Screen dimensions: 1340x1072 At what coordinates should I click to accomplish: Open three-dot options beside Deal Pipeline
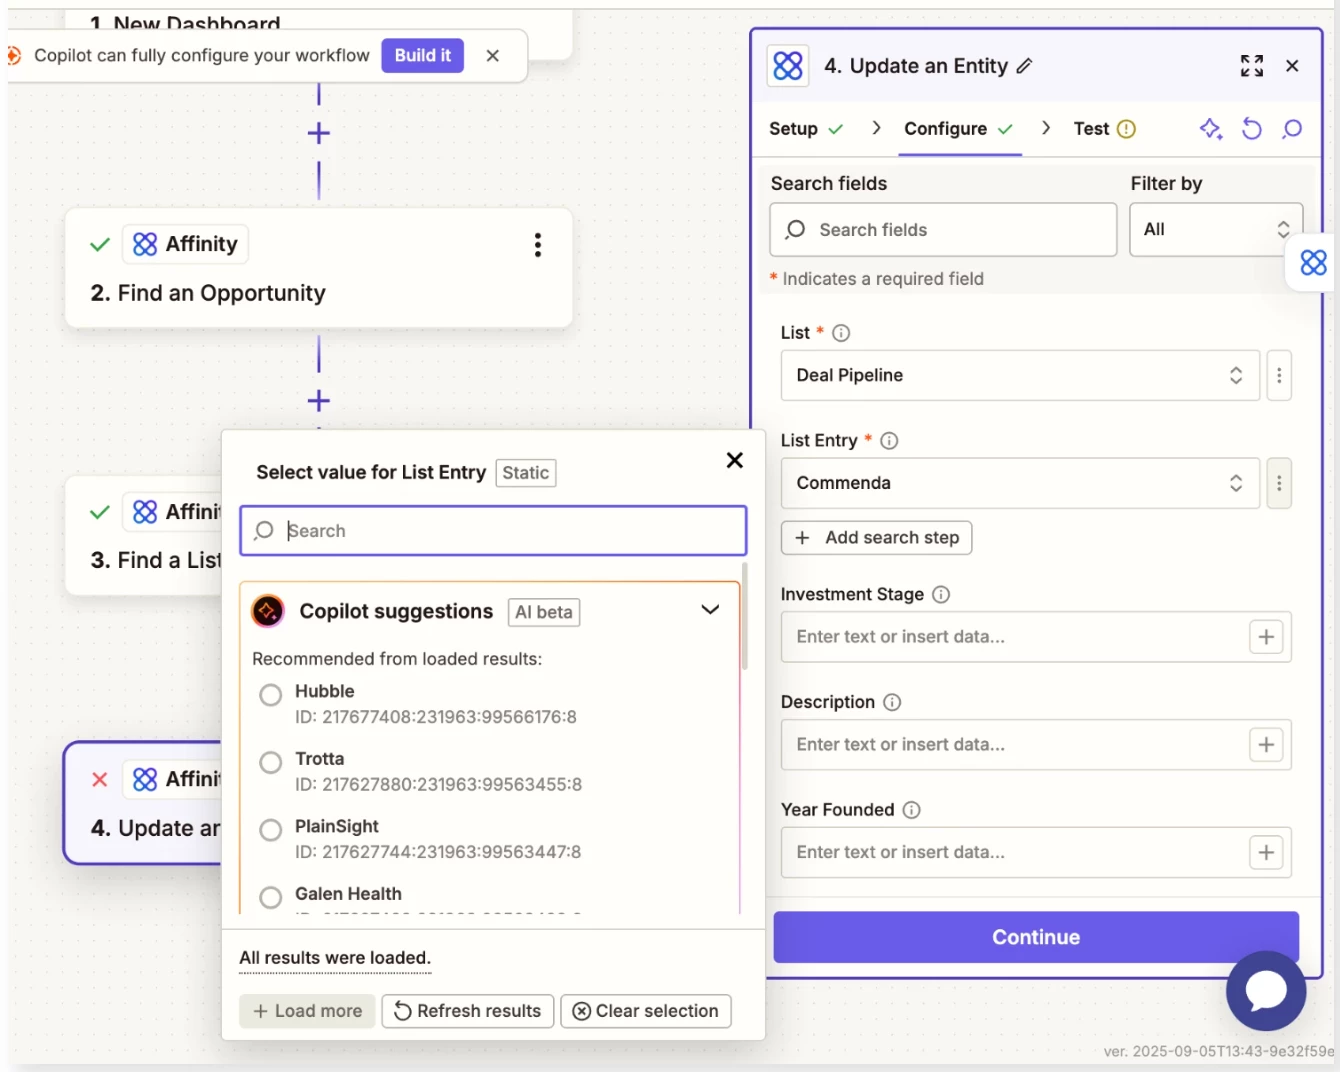pos(1279,376)
